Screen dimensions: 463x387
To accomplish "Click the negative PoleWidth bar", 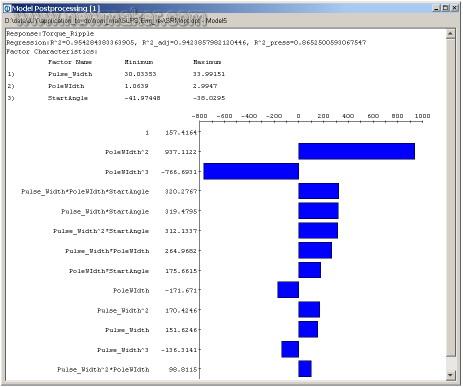I will pos(288,290).
